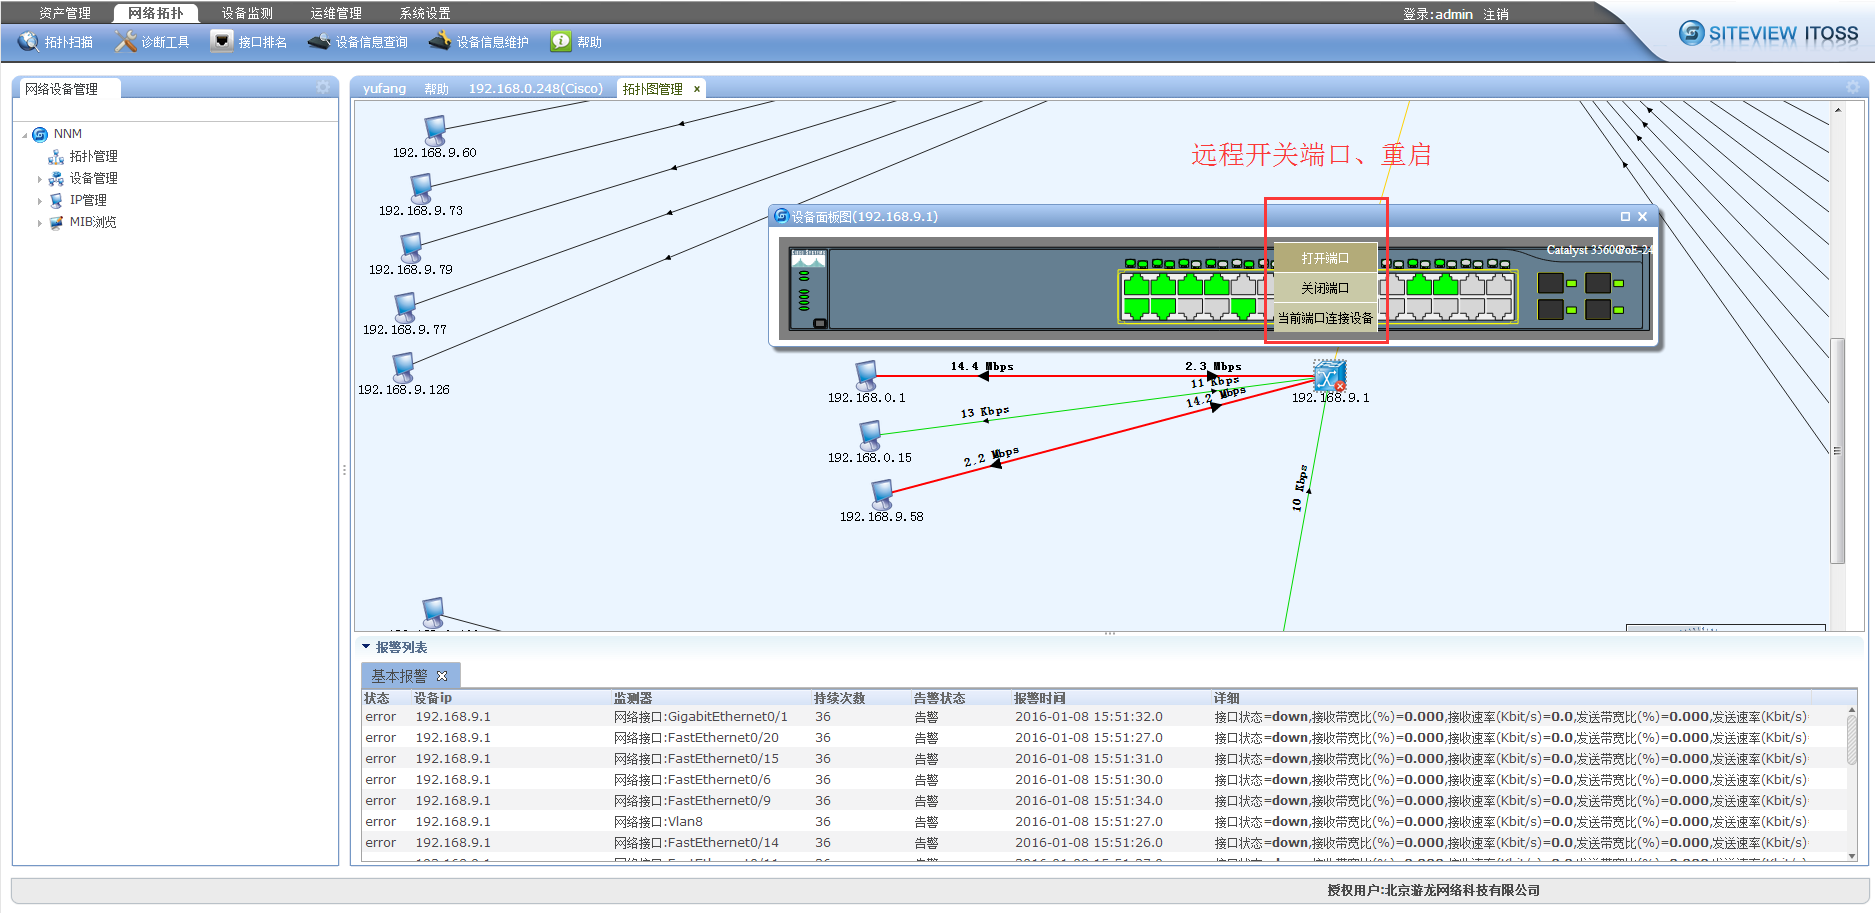
Task: Collapse the 报警列表 alarm list panel
Action: pos(366,647)
